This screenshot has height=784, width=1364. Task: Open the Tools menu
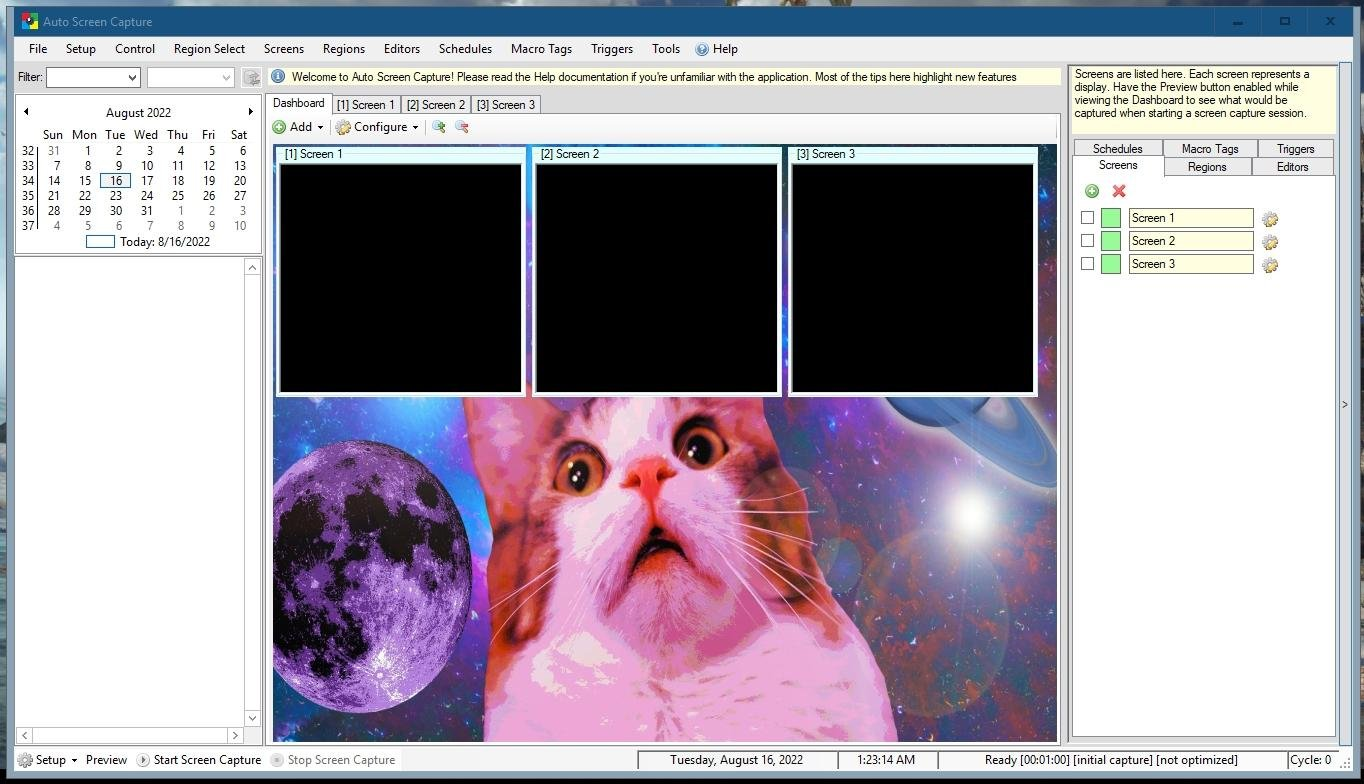[x=665, y=48]
